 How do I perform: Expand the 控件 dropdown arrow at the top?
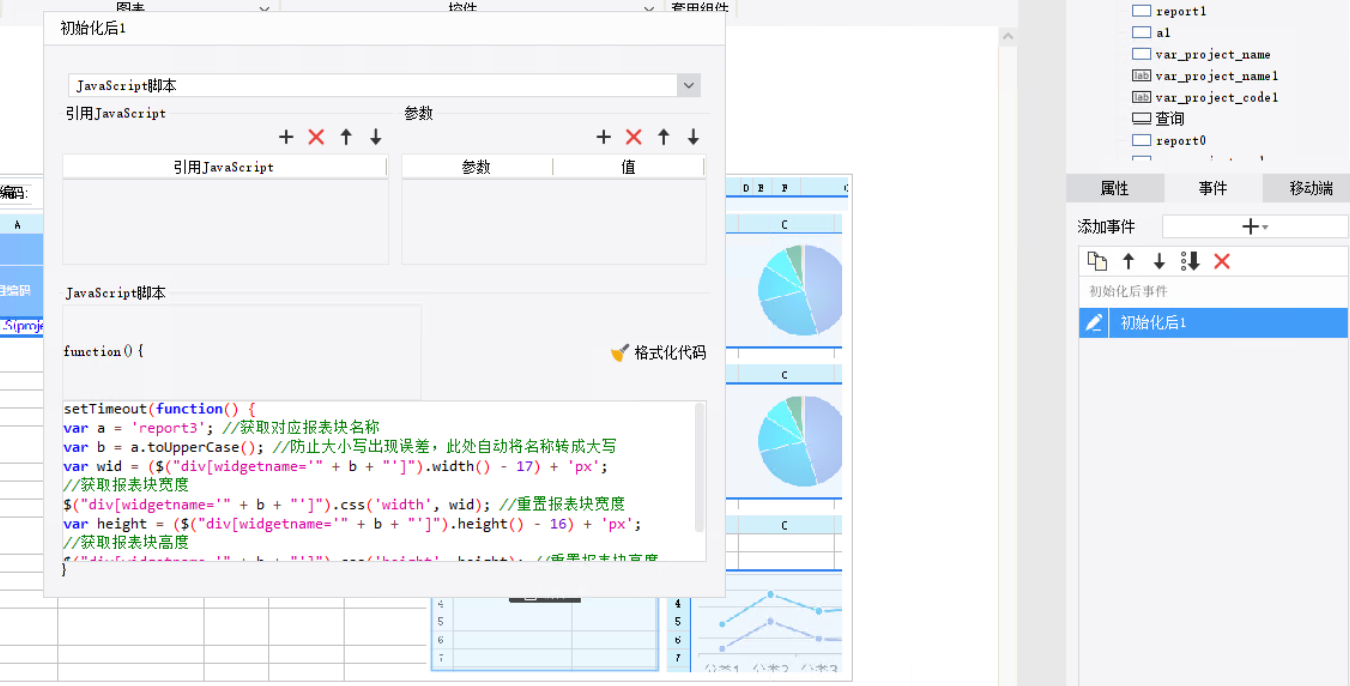point(649,8)
